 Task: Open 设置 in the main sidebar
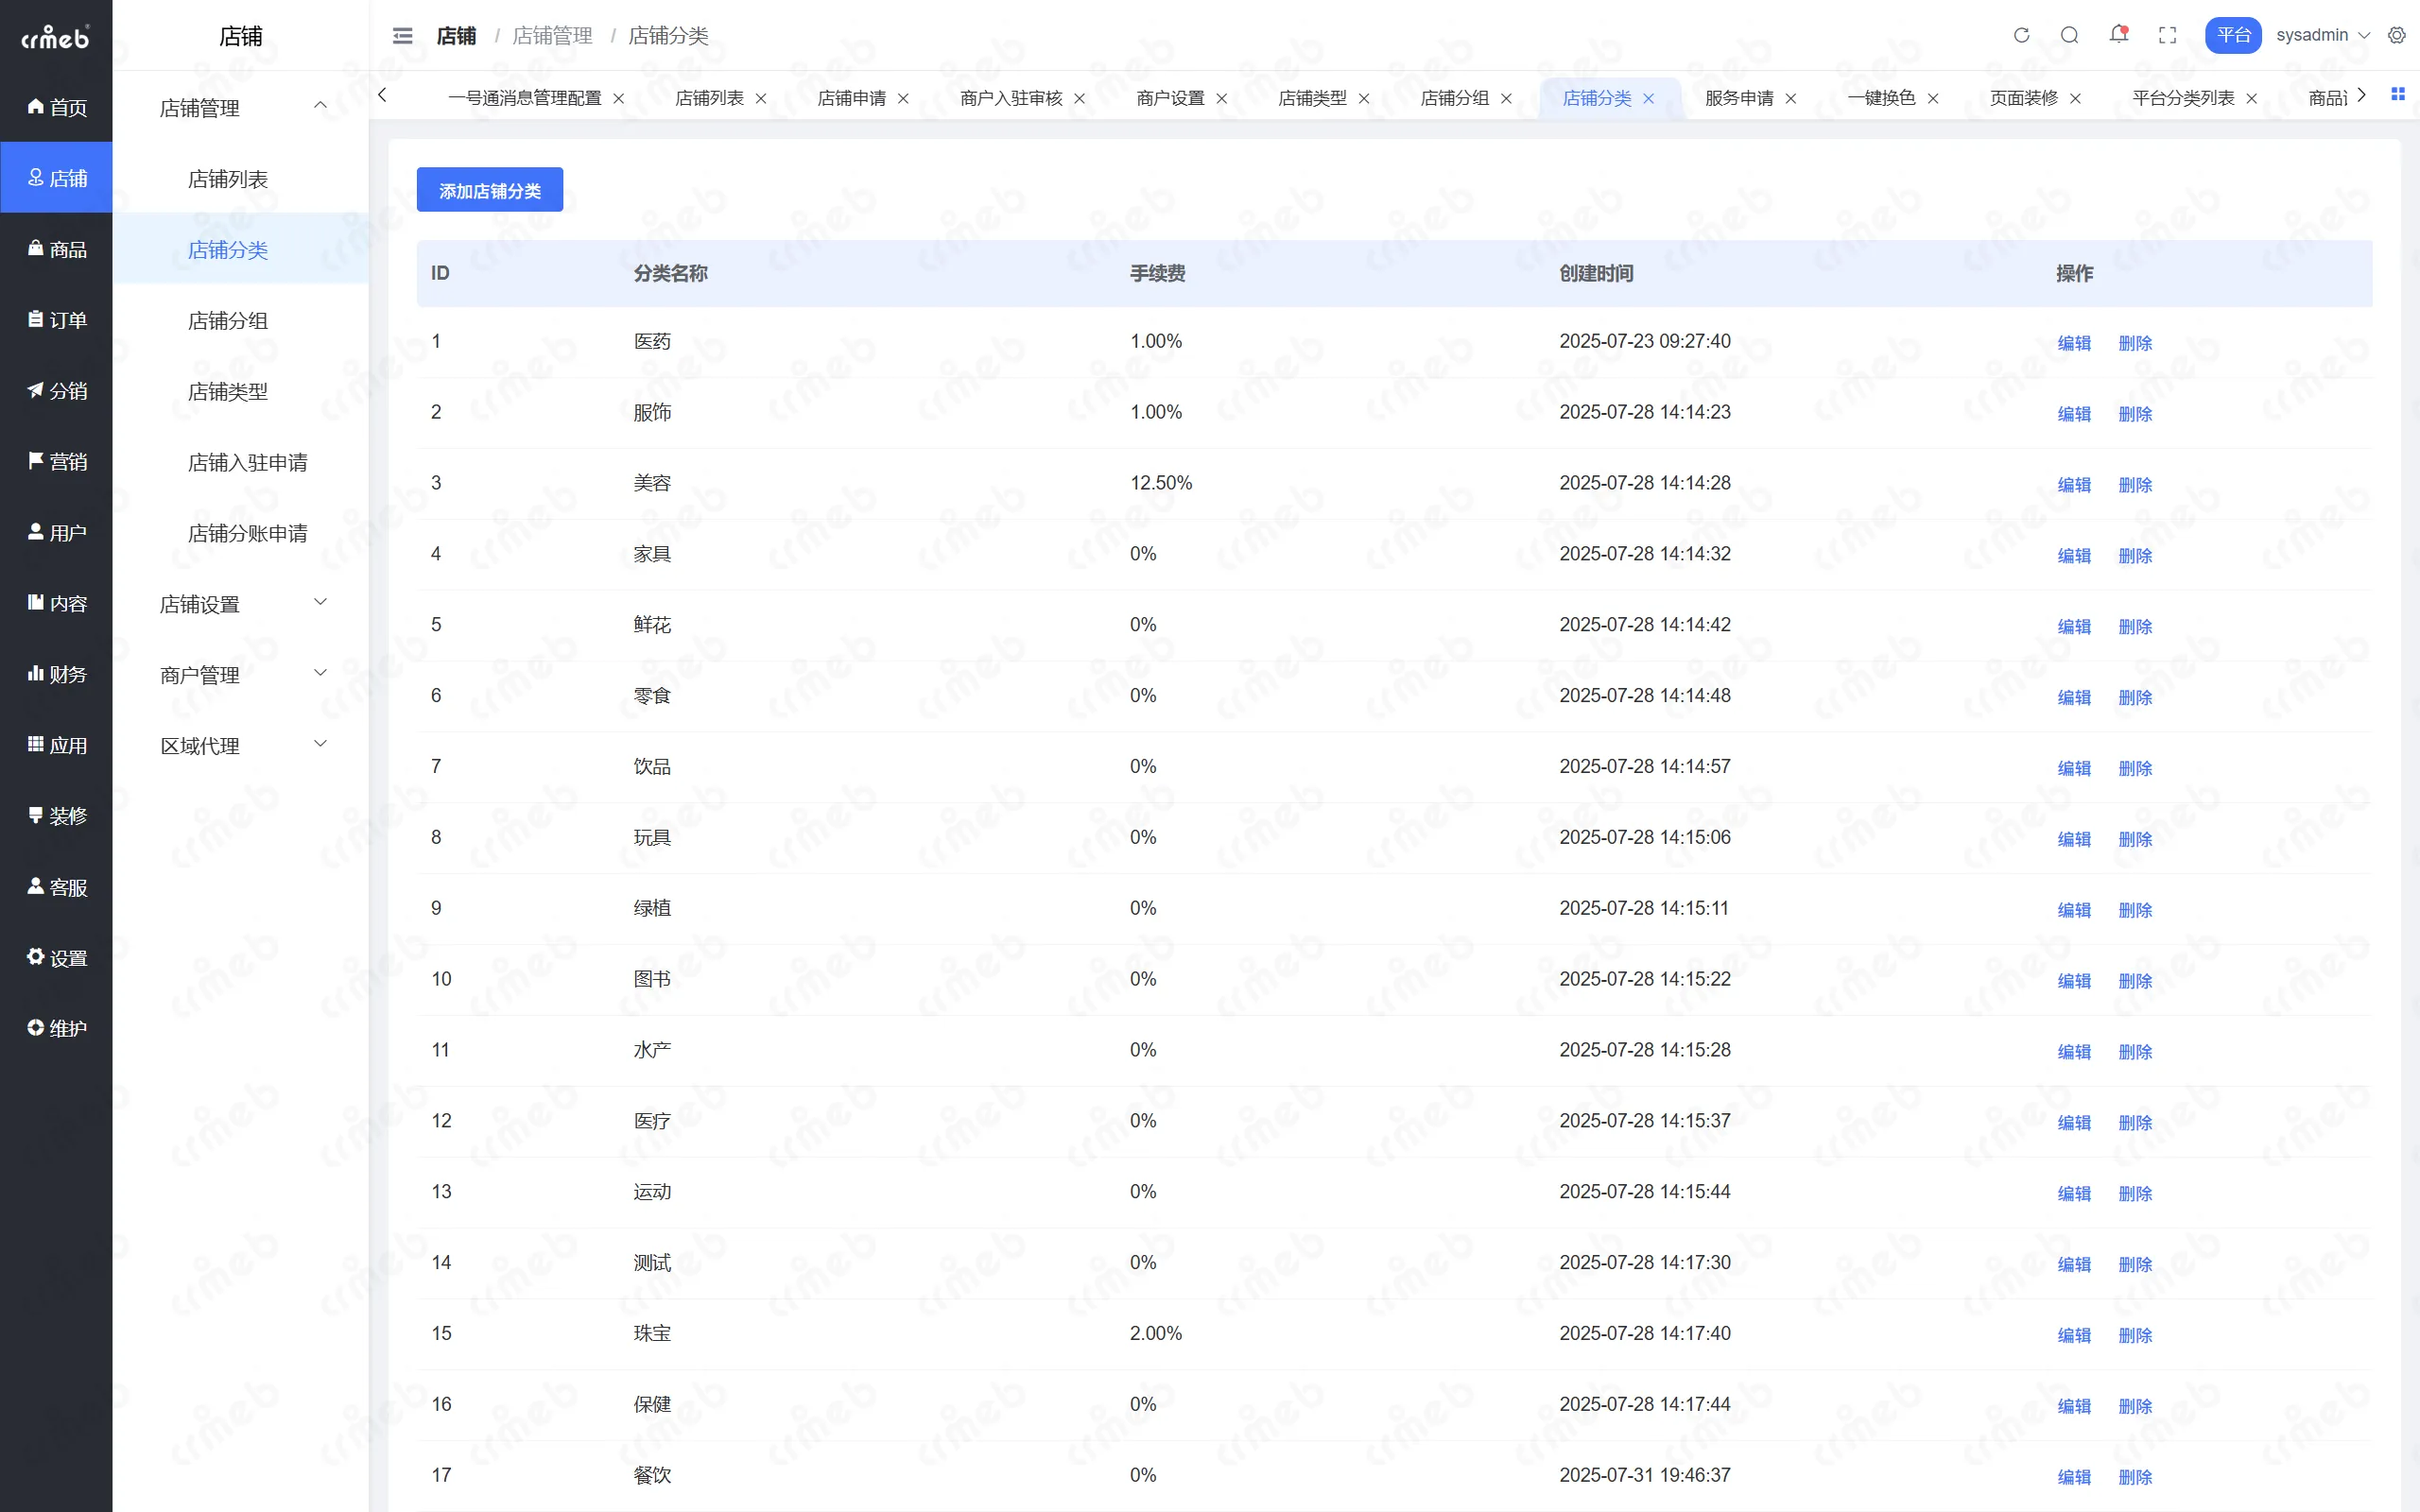[56, 959]
